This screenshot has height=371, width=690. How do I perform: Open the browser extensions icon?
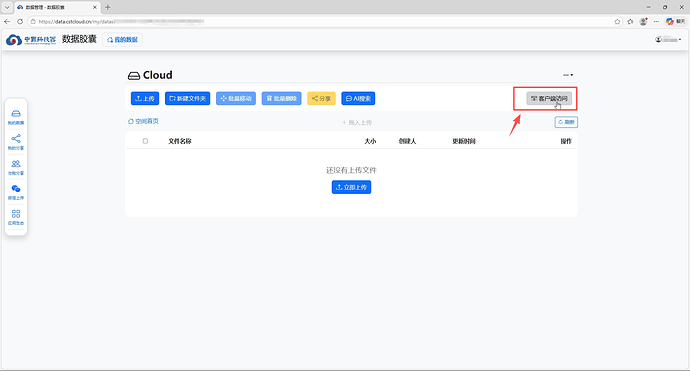631,21
